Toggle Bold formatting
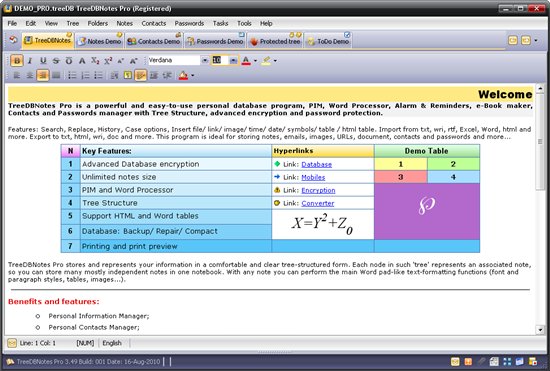Viewport: 550px width, 371px height. click(x=16, y=61)
